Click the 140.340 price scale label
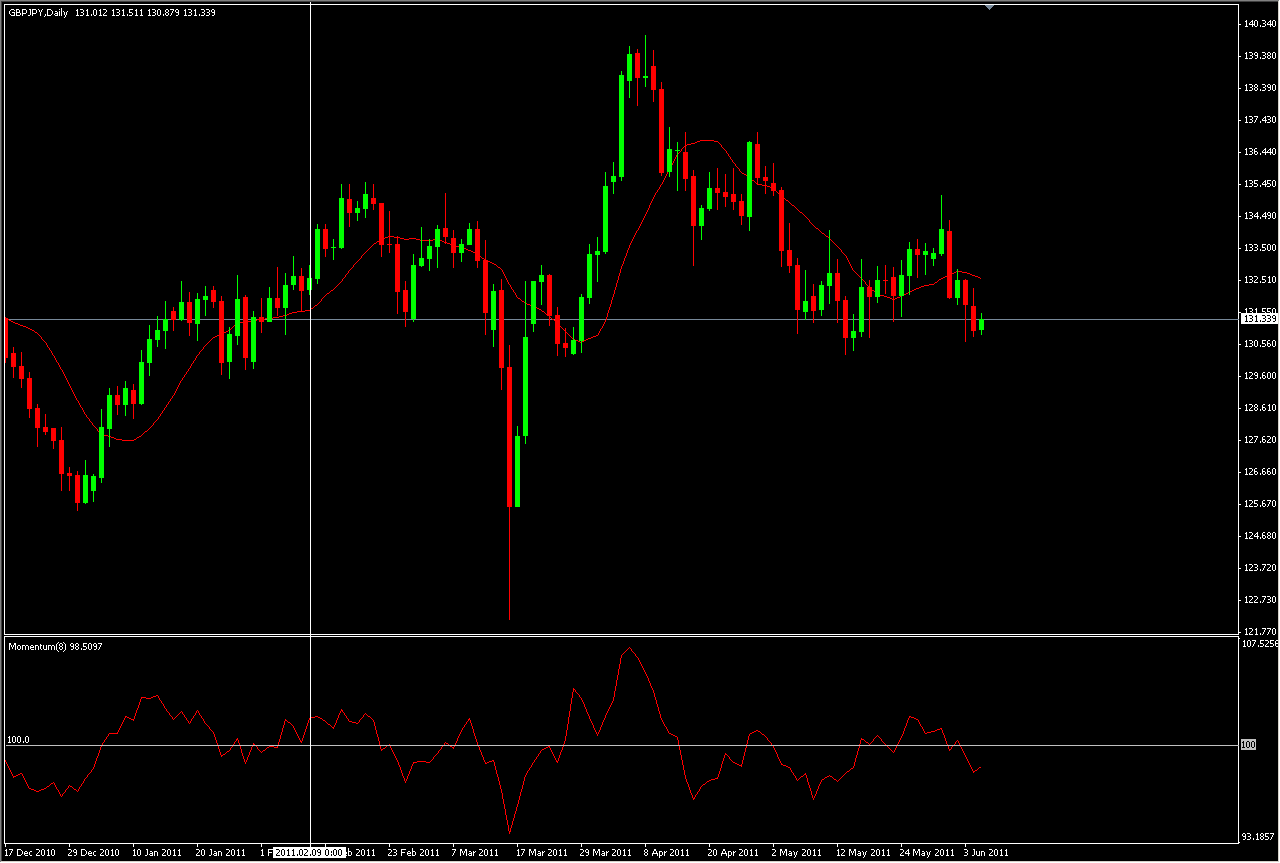Screen dimensions: 1280x863 [1258, 23]
